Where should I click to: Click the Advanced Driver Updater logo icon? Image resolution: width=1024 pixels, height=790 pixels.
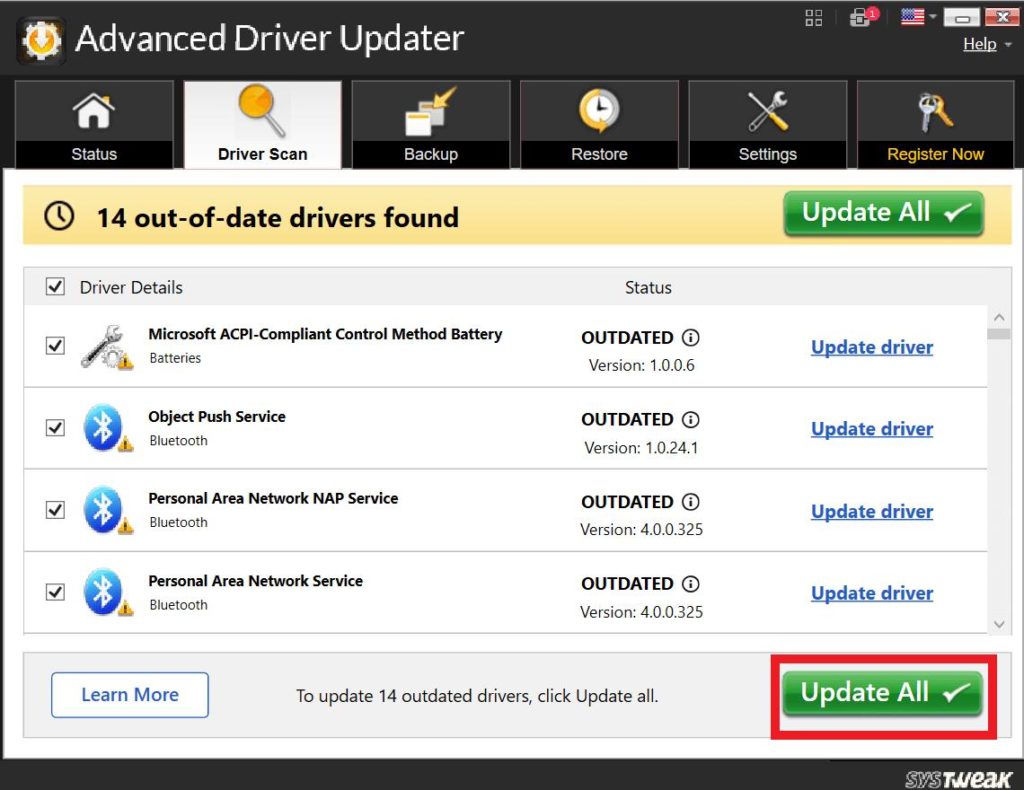[41, 39]
